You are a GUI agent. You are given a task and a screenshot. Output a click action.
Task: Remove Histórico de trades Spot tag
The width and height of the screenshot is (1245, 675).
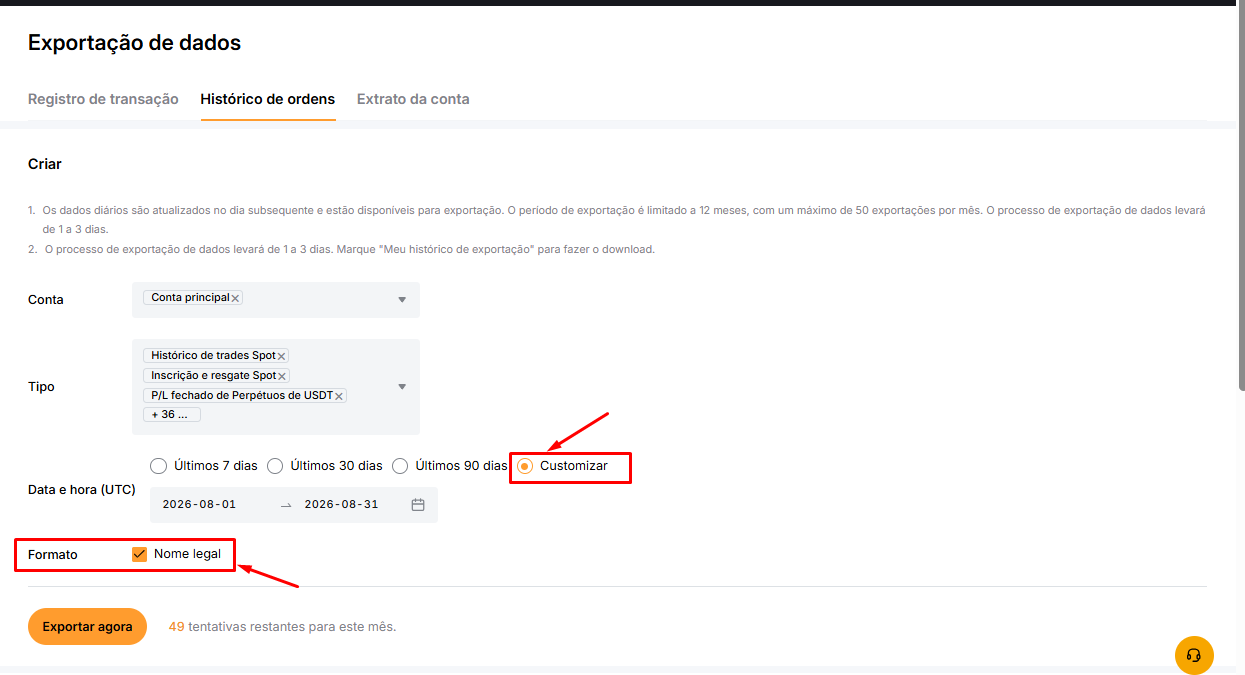tap(282, 356)
